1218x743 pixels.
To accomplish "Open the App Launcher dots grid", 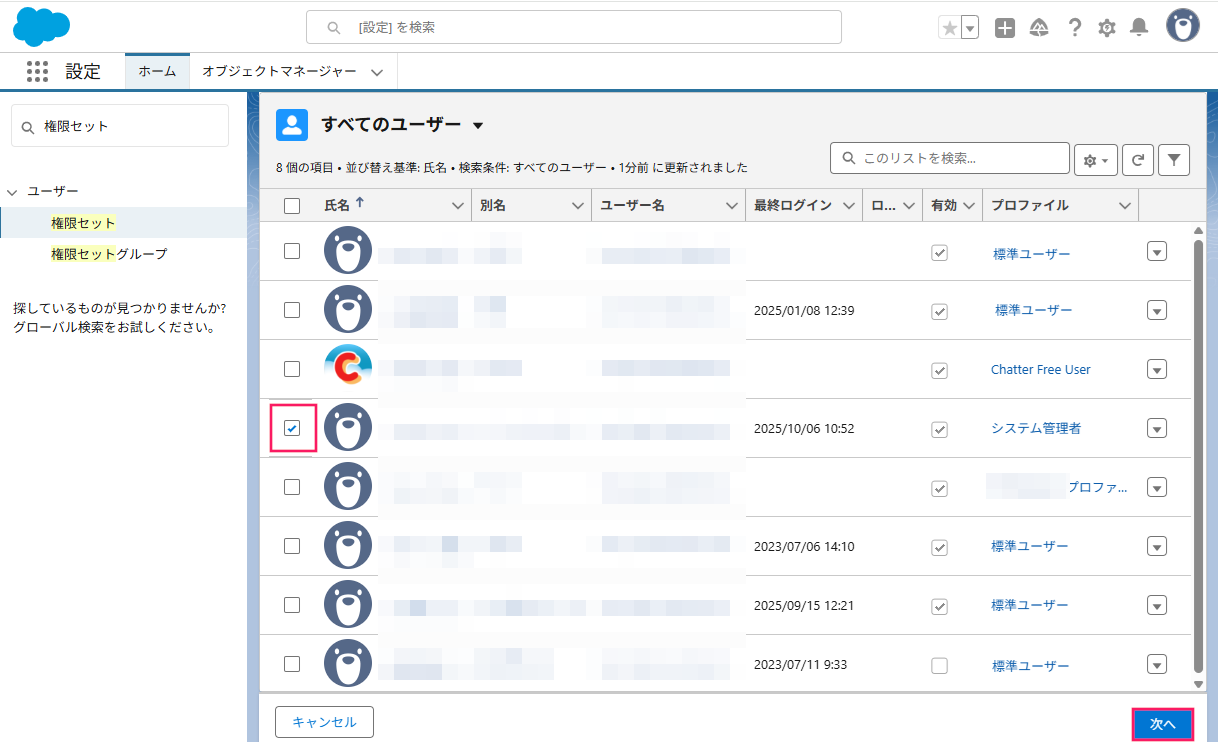I will click(37, 71).
